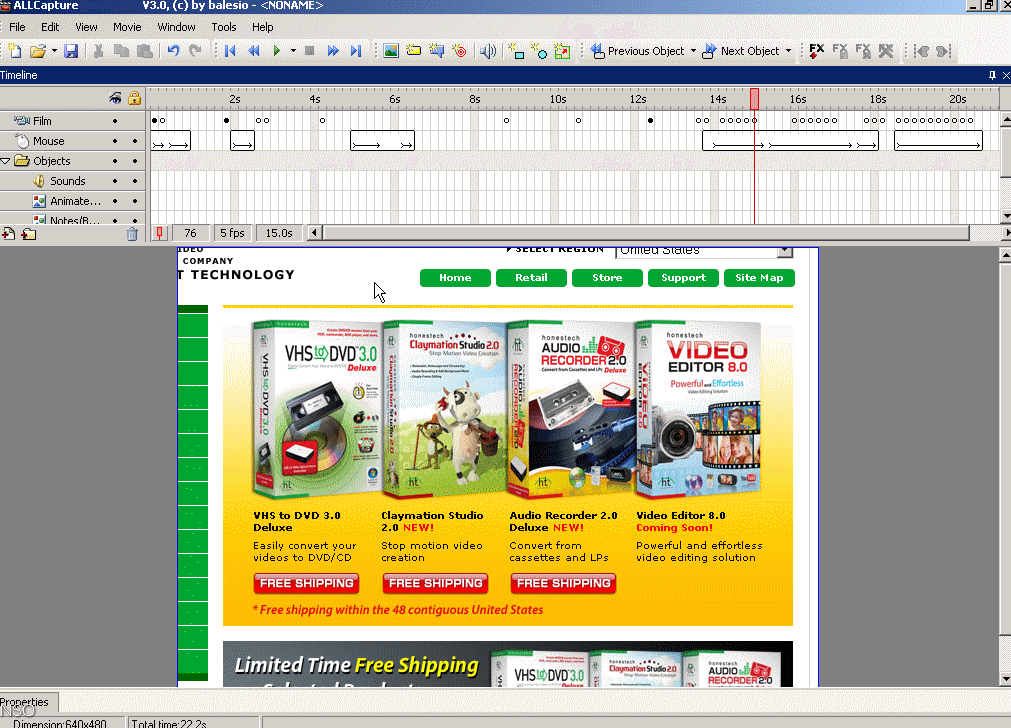Toggle visibility dot of Mouse layer
1011x728 pixels.
tap(115, 141)
